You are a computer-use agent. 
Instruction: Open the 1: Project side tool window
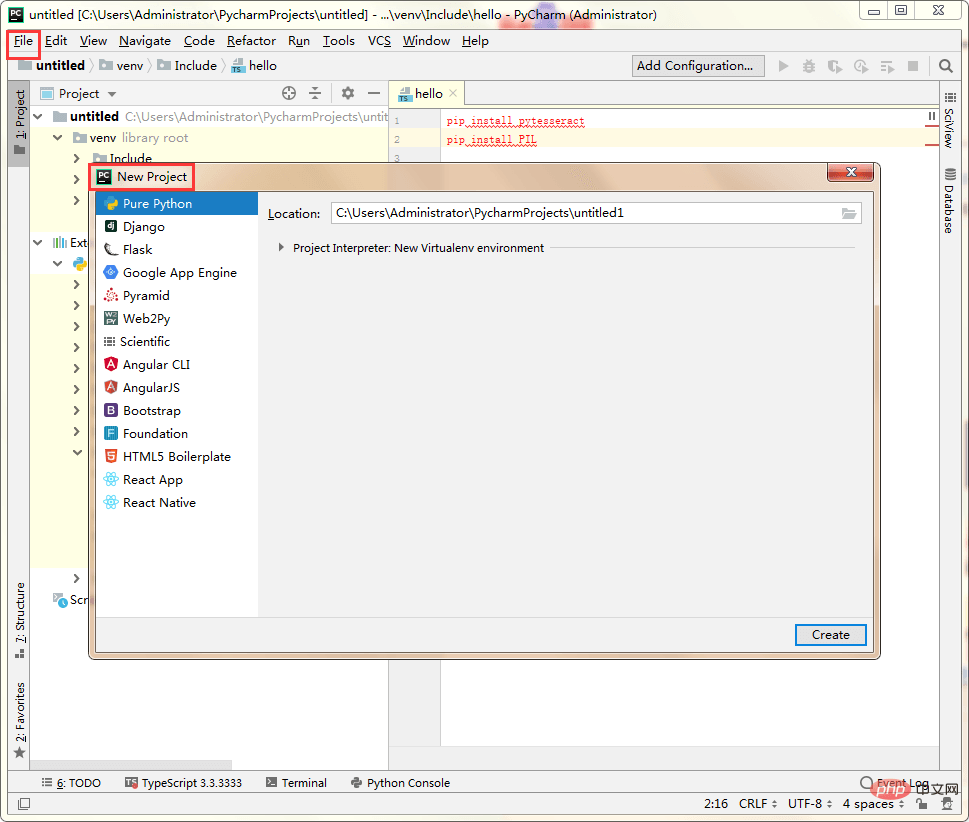pyautogui.click(x=20, y=122)
